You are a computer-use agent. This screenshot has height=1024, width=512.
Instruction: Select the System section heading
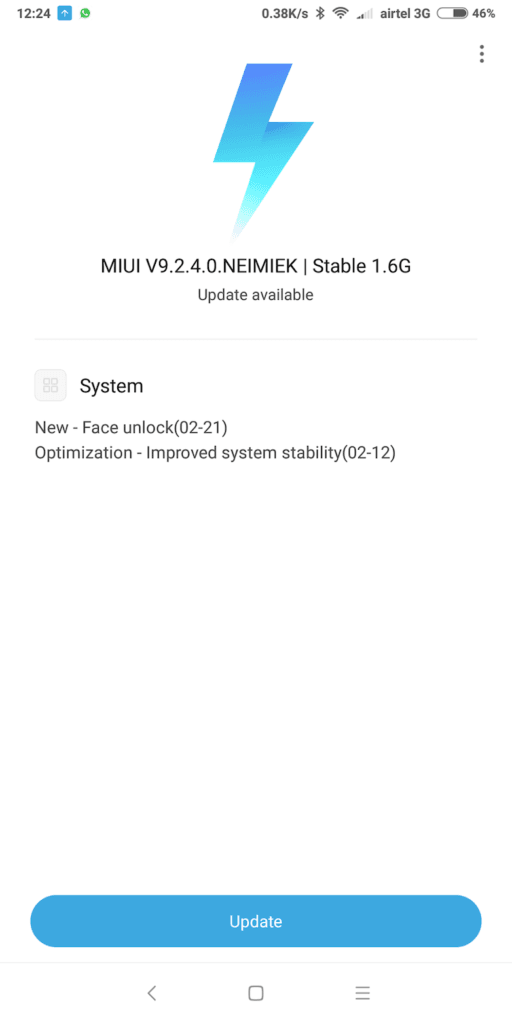point(111,386)
